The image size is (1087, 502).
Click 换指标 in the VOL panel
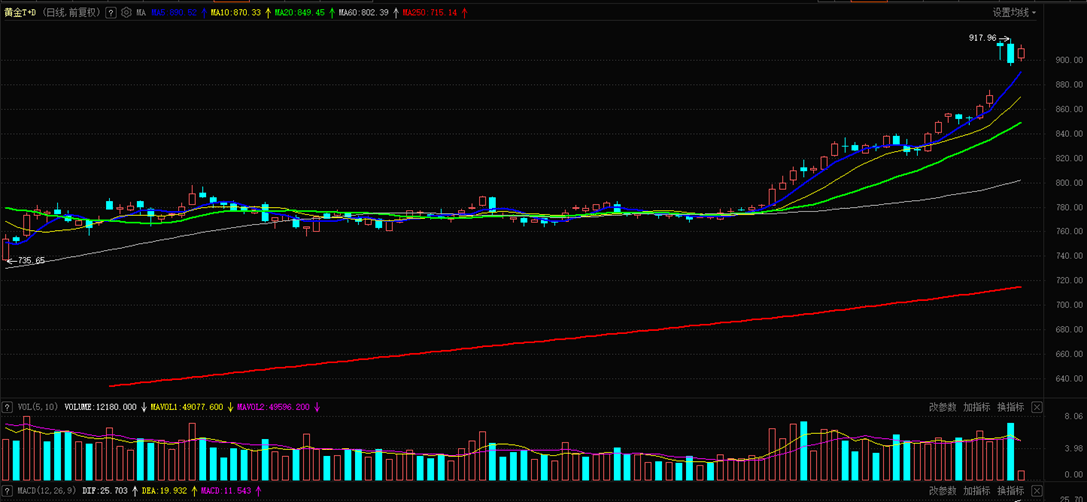pos(1010,407)
